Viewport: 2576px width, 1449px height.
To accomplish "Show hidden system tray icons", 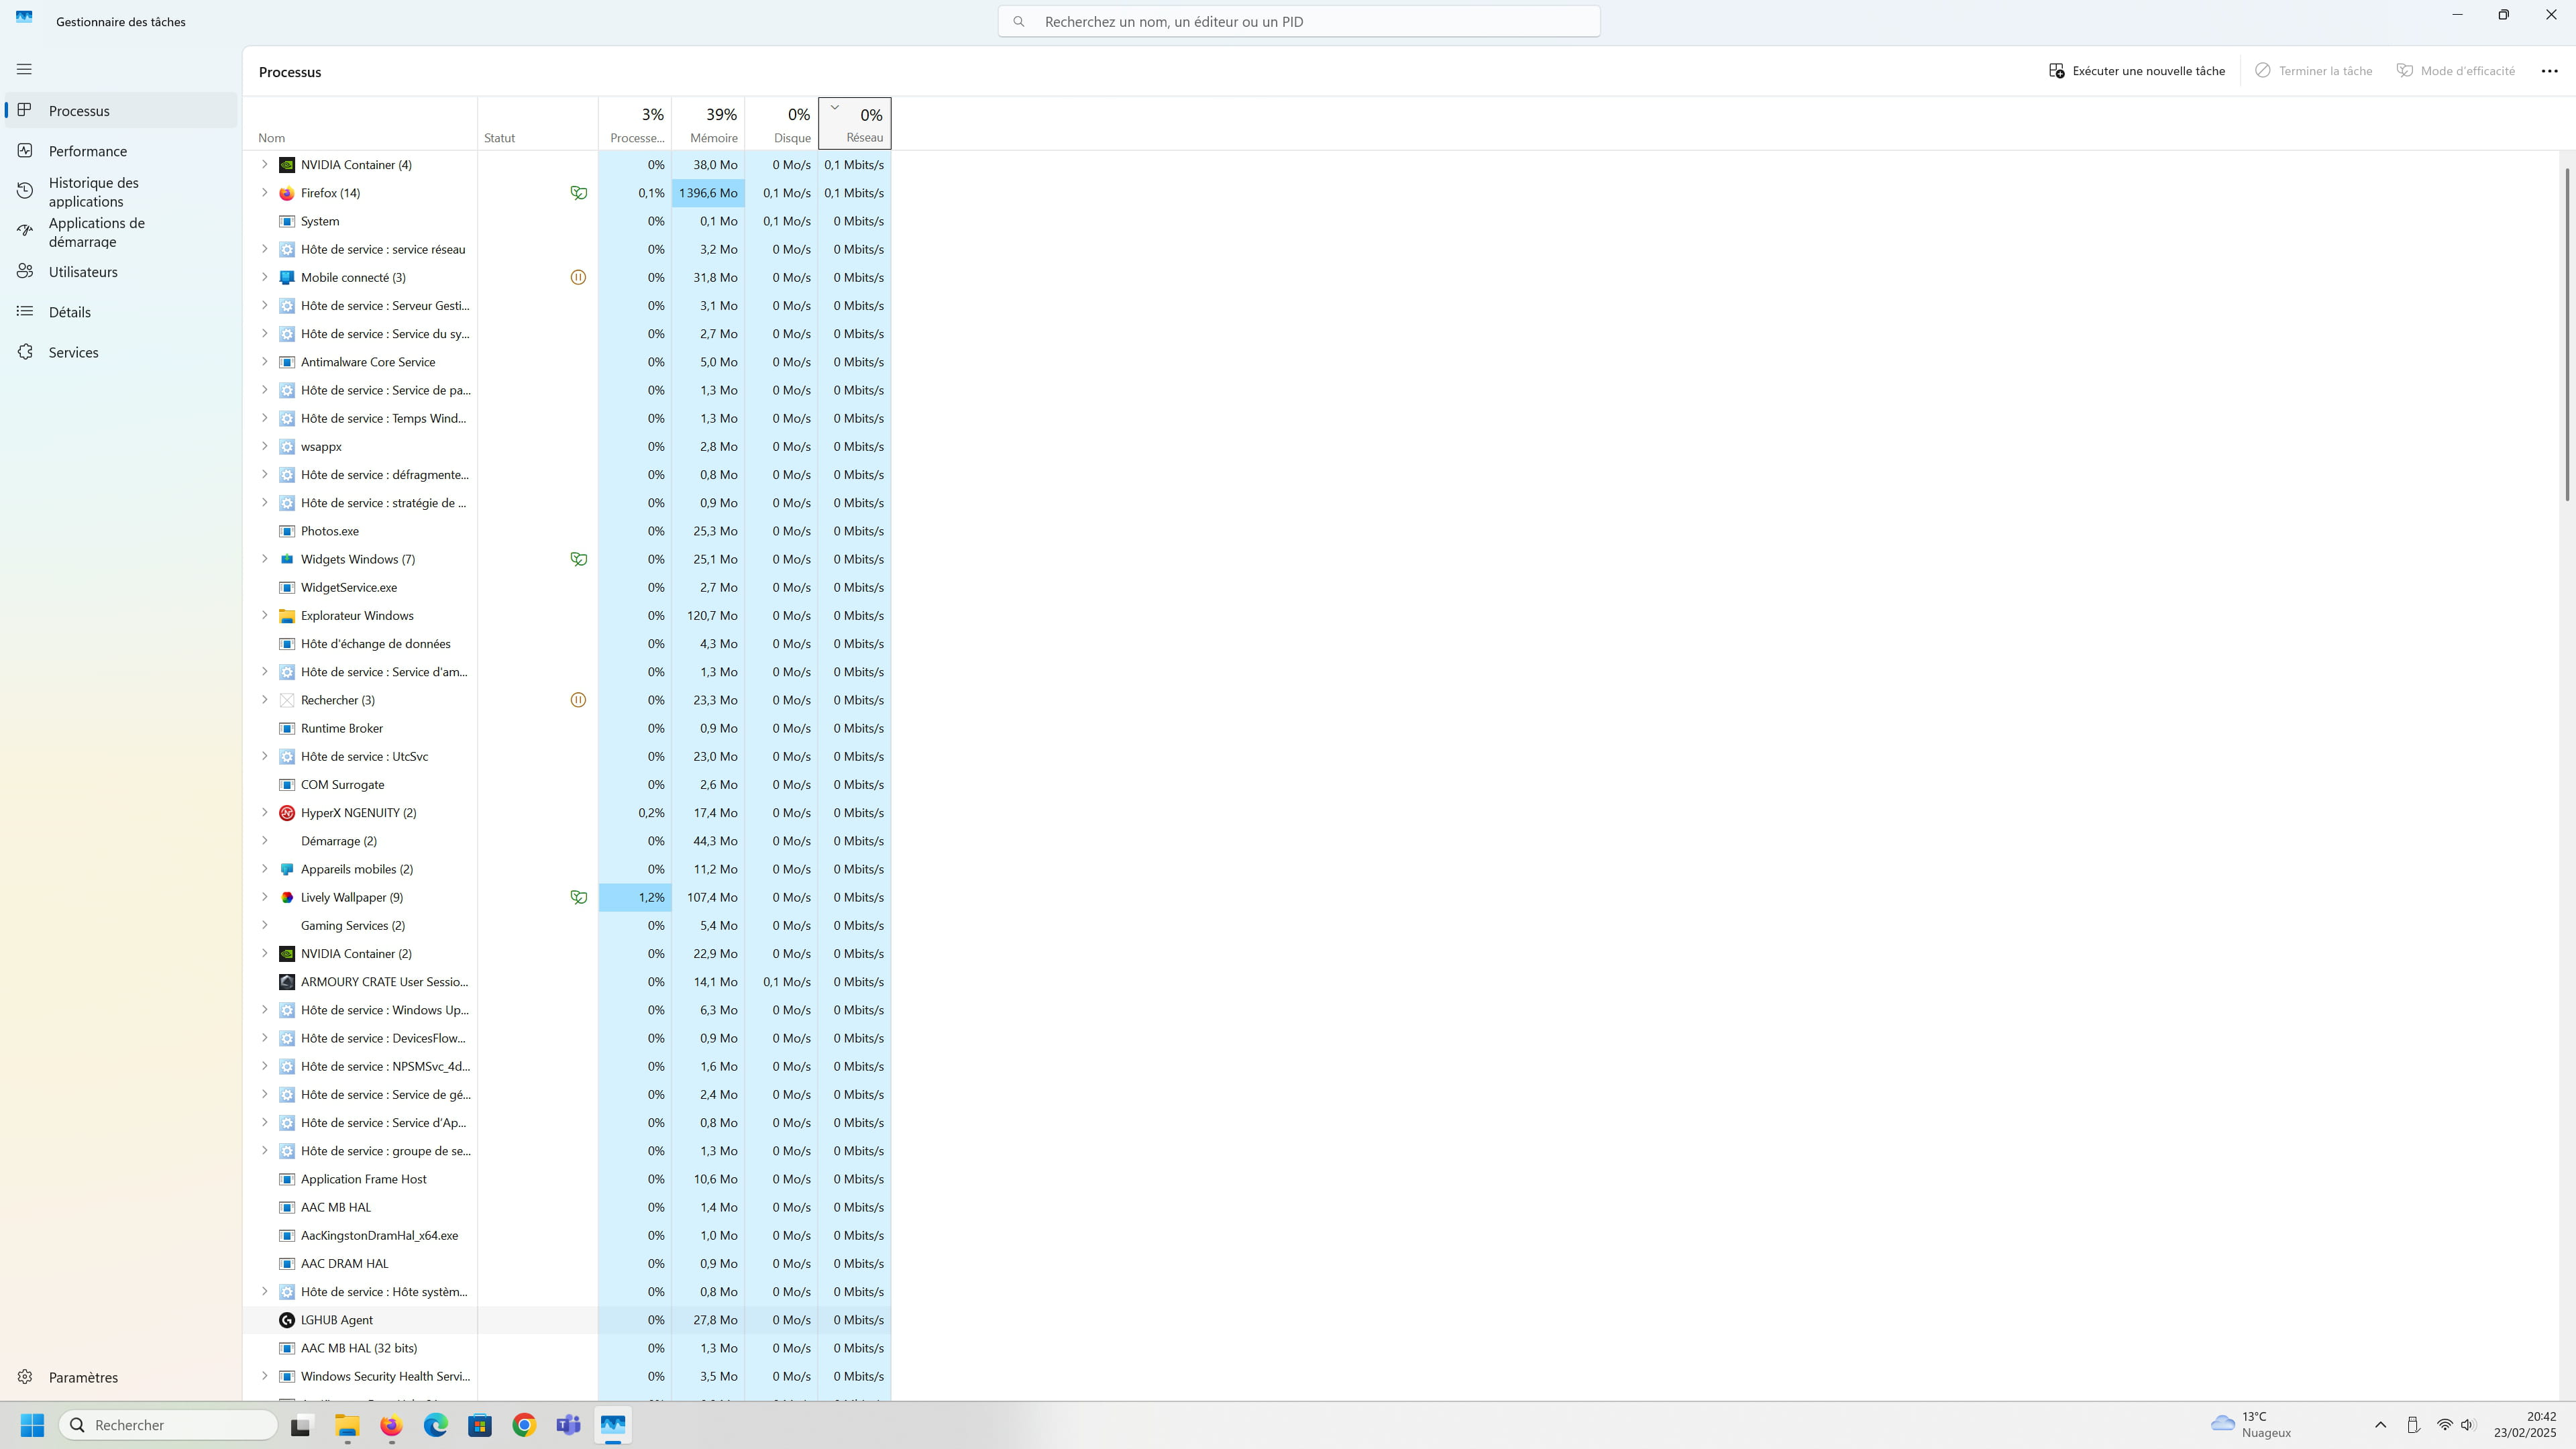I will click(x=2380, y=1425).
